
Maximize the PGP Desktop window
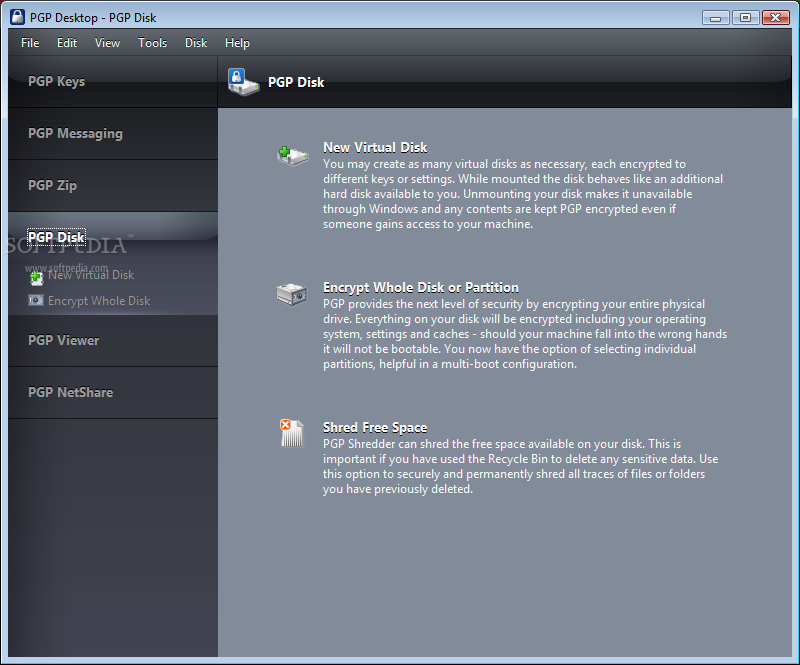pyautogui.click(x=745, y=18)
